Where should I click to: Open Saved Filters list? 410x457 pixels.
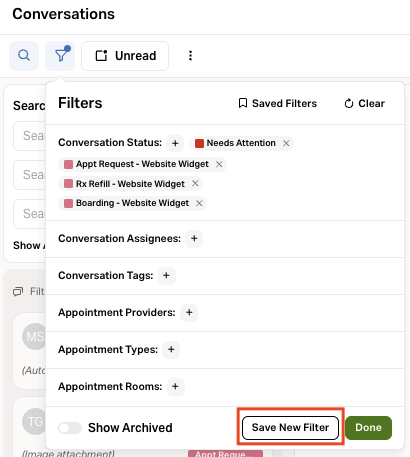[x=278, y=104]
